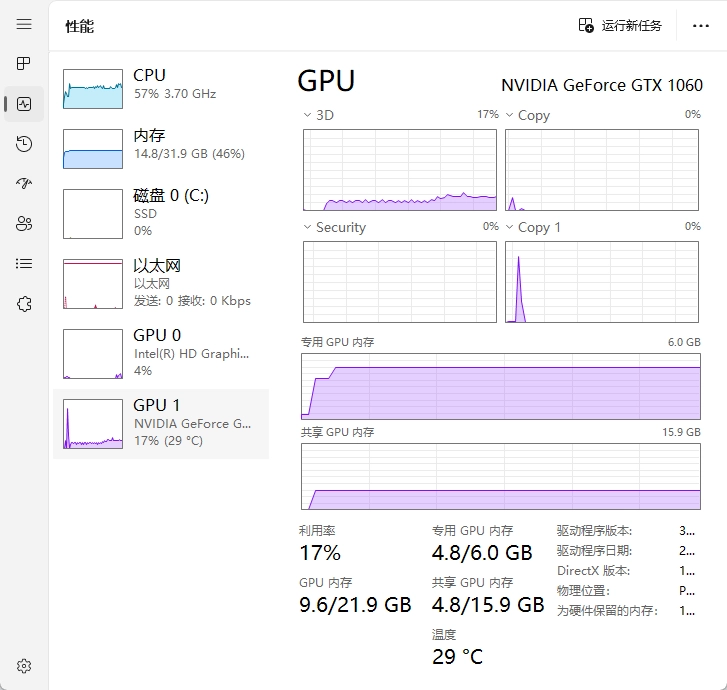Viewport: 727px width, 690px height.
Task: Go to the Processes page icon
Action: tap(24, 64)
